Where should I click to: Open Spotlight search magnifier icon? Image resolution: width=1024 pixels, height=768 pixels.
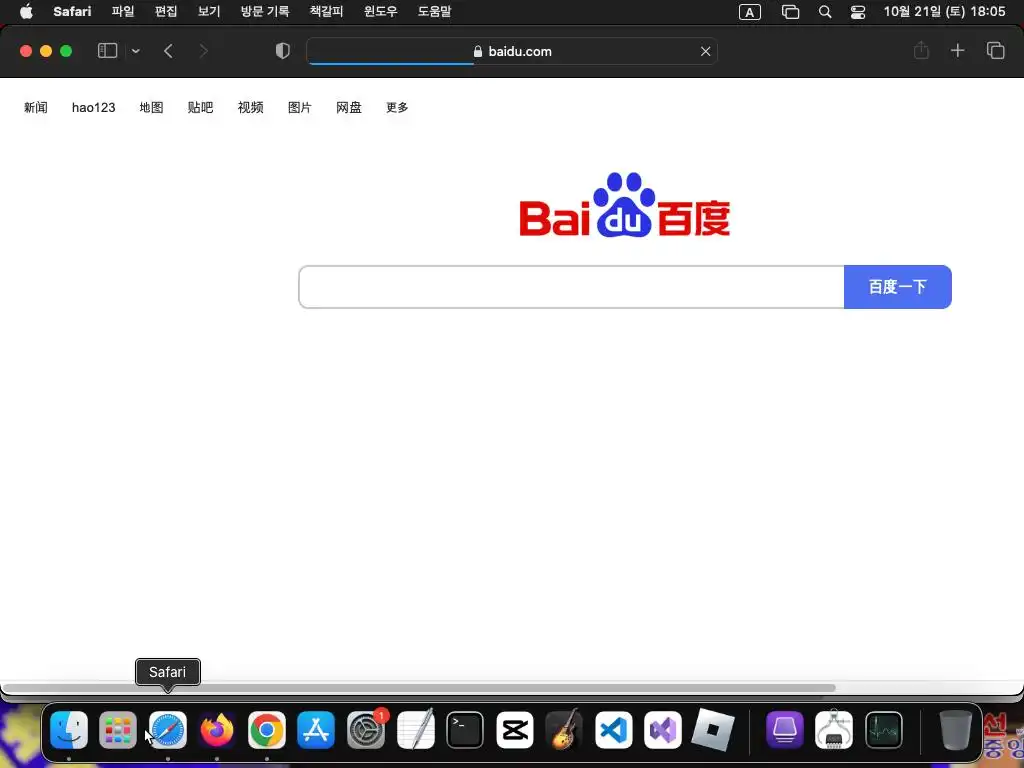[825, 12]
